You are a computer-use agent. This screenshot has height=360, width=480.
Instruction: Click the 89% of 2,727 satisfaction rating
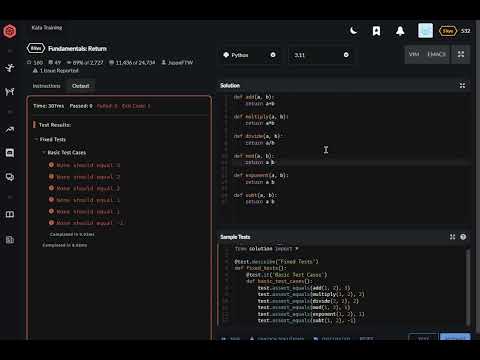click(x=85, y=62)
